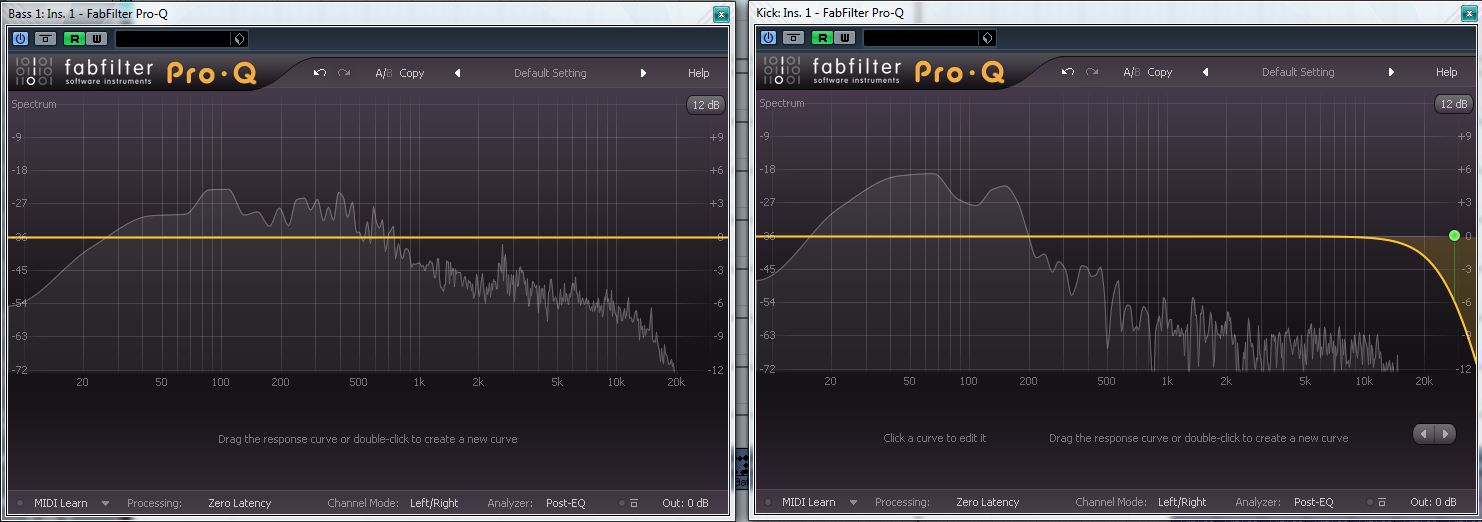Click the 12 dB range button in Kick Pro-Q
Image resolution: width=1482 pixels, height=522 pixels.
1453,104
